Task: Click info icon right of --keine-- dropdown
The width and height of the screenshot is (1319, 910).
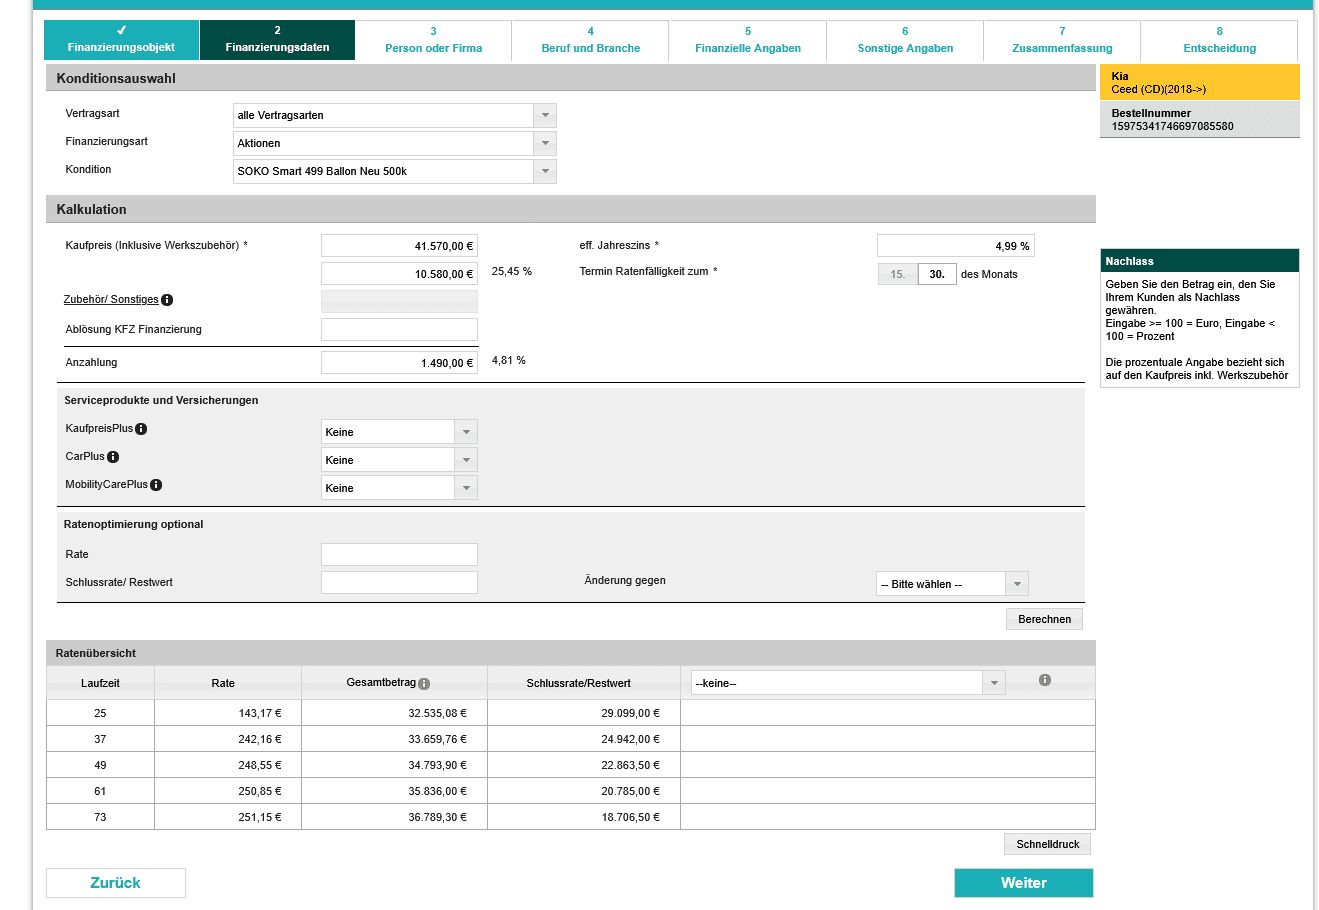Action: [1044, 680]
